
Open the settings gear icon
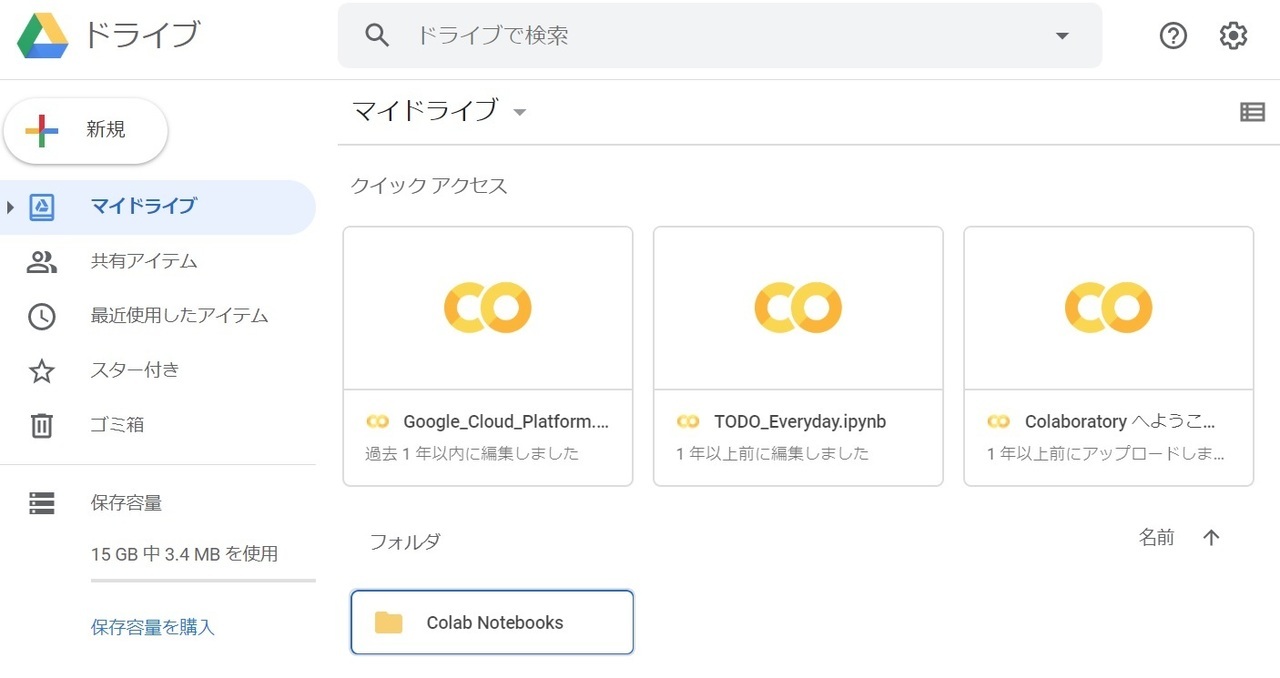[x=1234, y=36]
